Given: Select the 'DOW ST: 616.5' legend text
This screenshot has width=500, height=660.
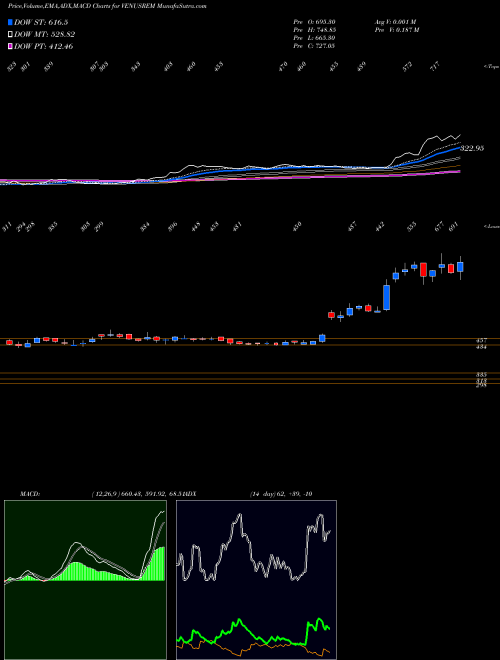Looking at the screenshot, I should [x=41, y=23].
